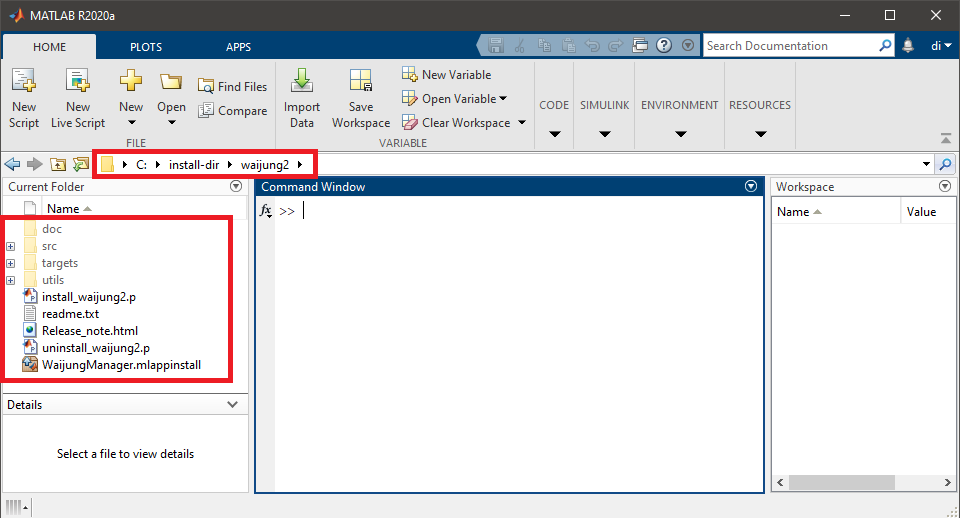
Task: Launch Find Files tool
Action: click(232, 86)
